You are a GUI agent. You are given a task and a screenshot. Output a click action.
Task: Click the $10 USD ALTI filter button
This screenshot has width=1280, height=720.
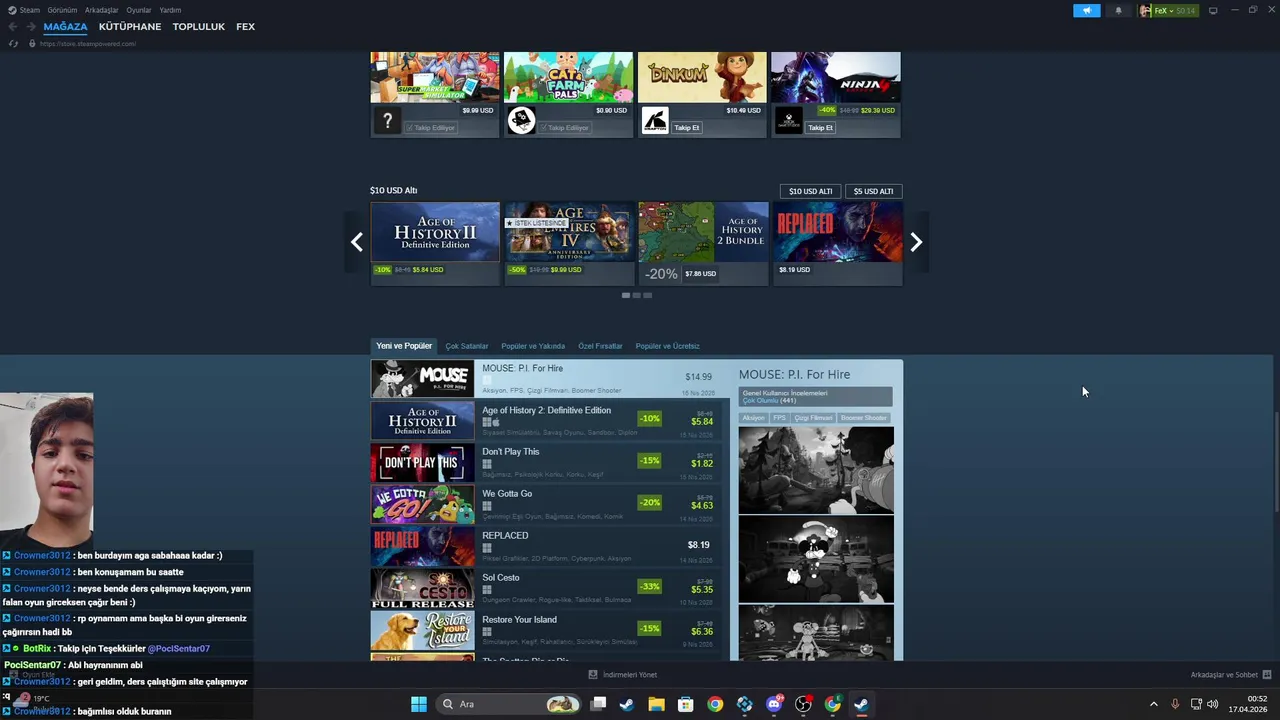pyautogui.click(x=810, y=191)
